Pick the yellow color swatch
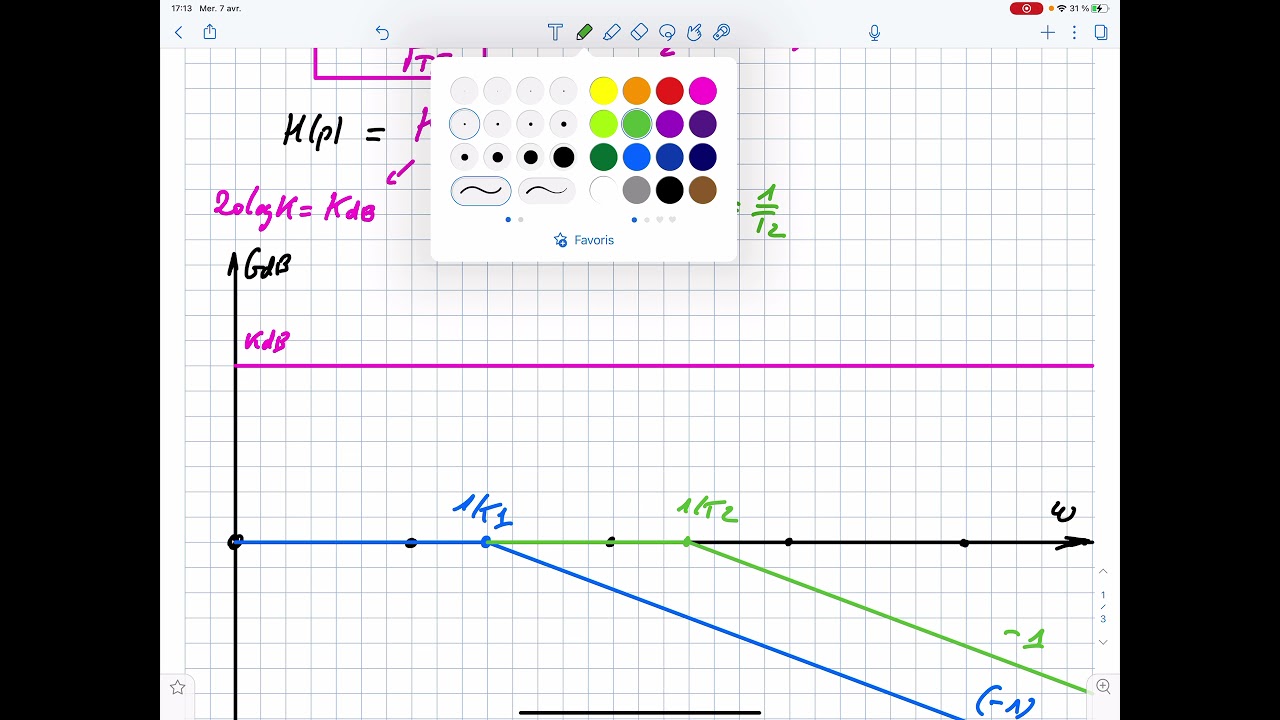Image resolution: width=1280 pixels, height=720 pixels. click(x=603, y=91)
